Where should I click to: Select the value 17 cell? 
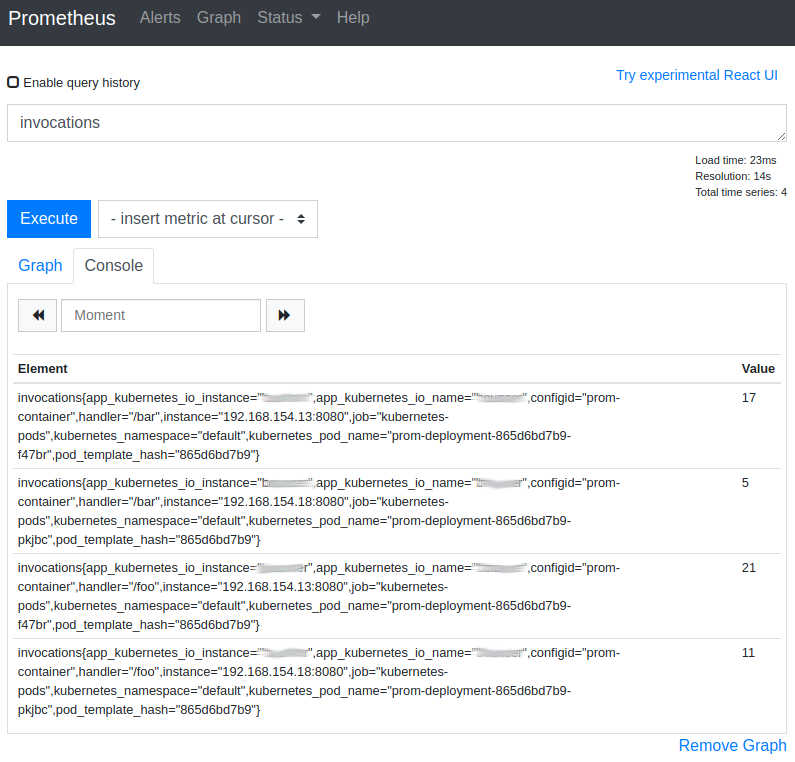tap(748, 398)
